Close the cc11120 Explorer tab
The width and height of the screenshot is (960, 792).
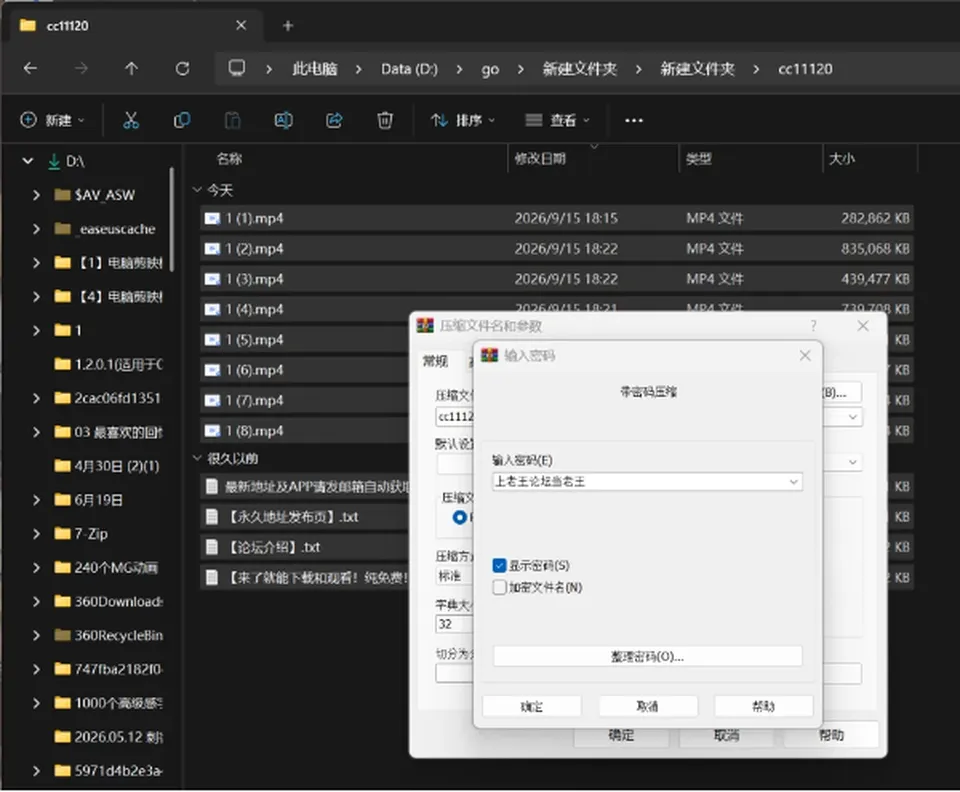coord(241,25)
